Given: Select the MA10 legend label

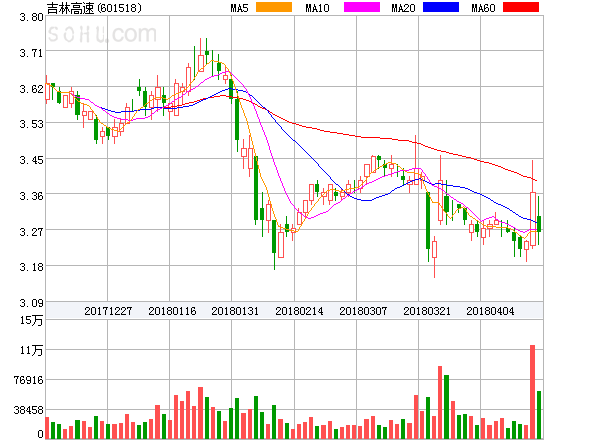Looking at the screenshot, I should [x=317, y=8].
